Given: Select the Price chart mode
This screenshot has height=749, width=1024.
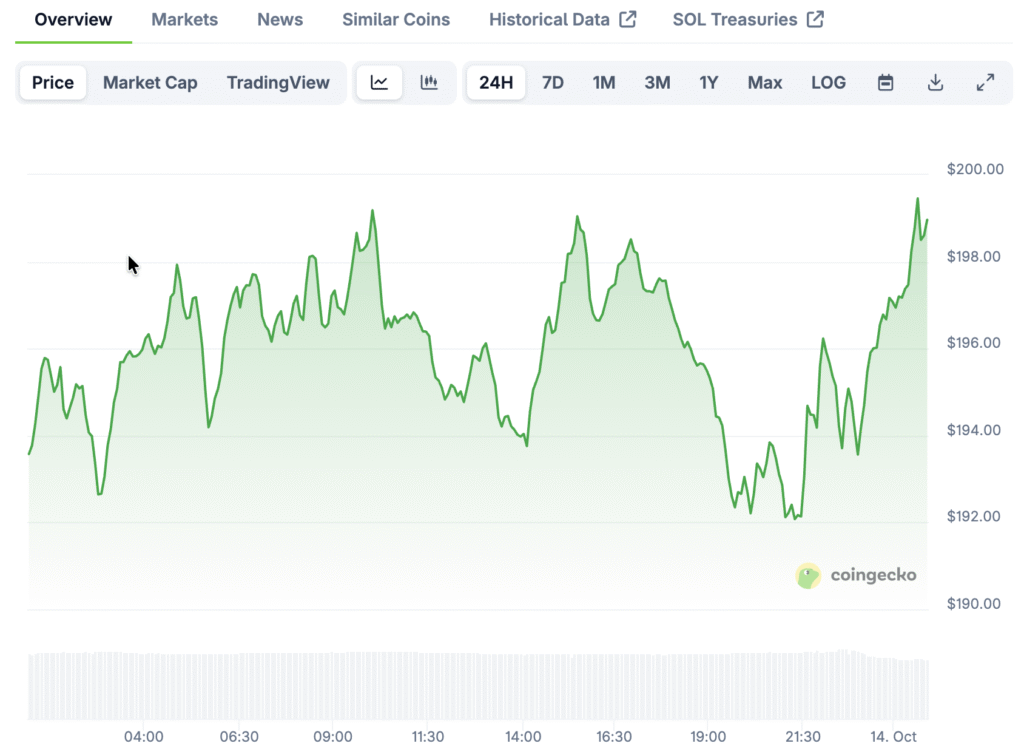Looking at the screenshot, I should click(53, 83).
